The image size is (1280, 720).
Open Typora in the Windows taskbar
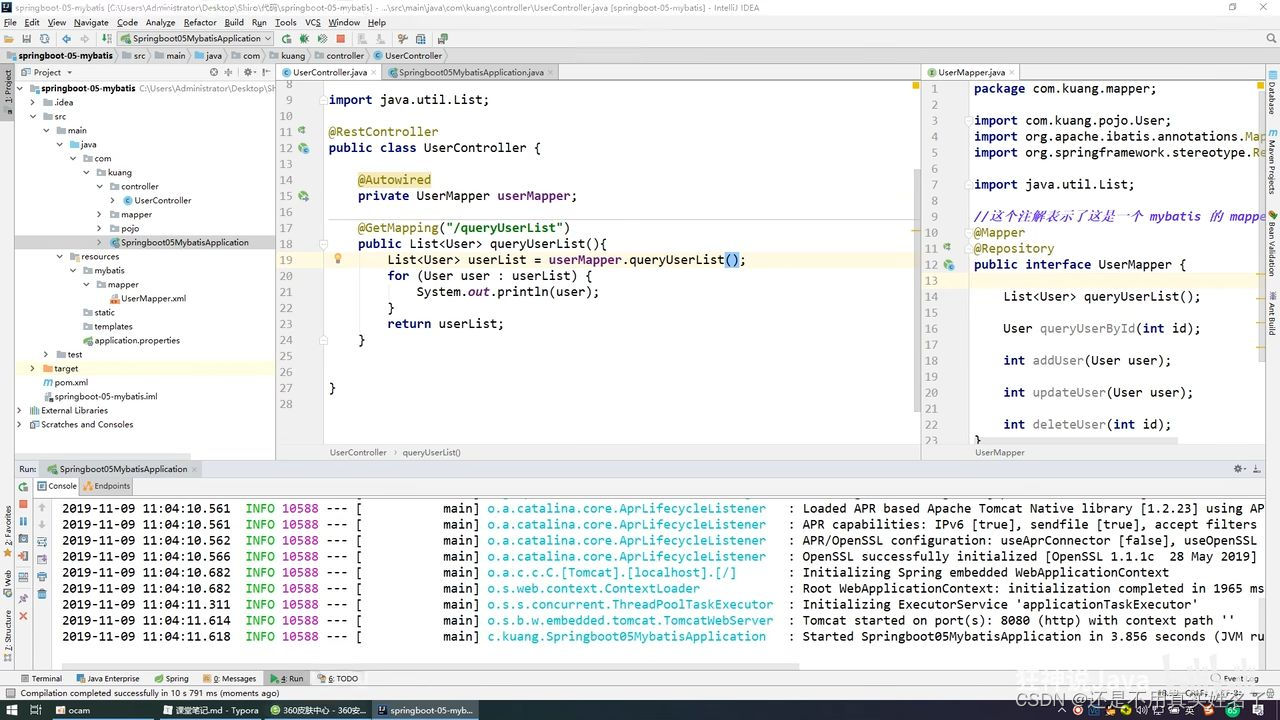point(213,710)
